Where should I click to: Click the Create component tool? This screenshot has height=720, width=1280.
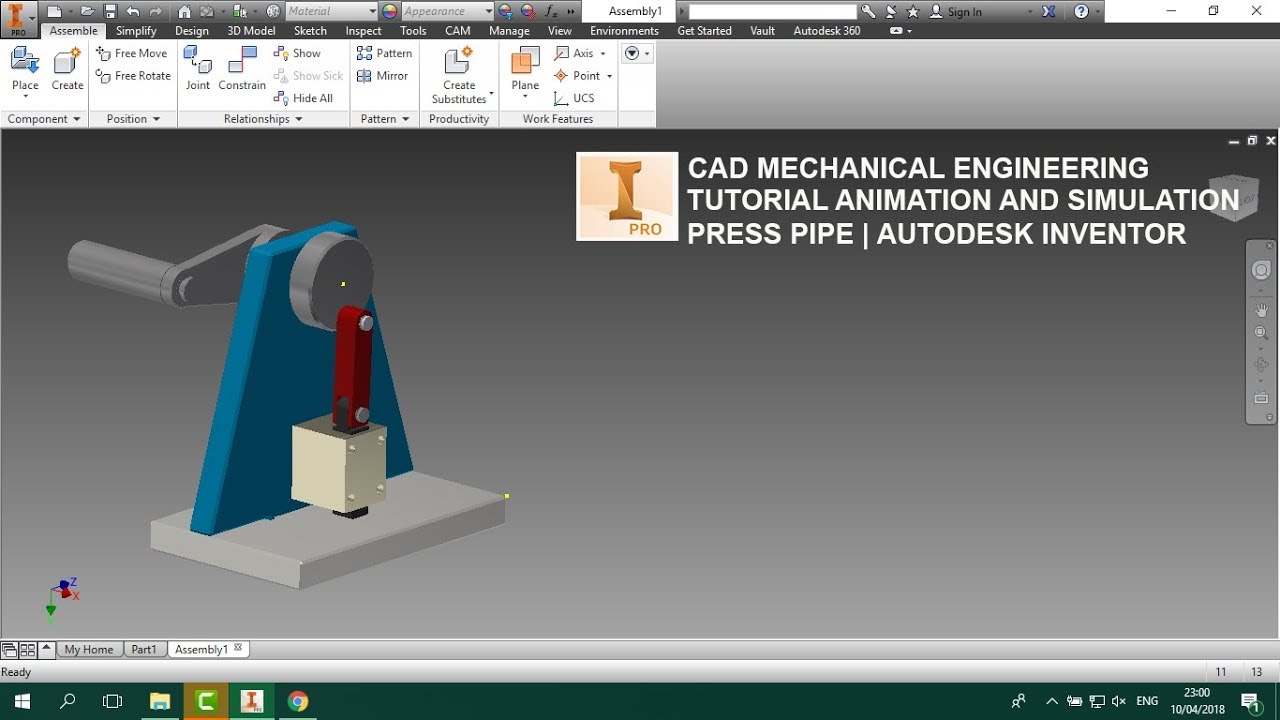click(67, 68)
